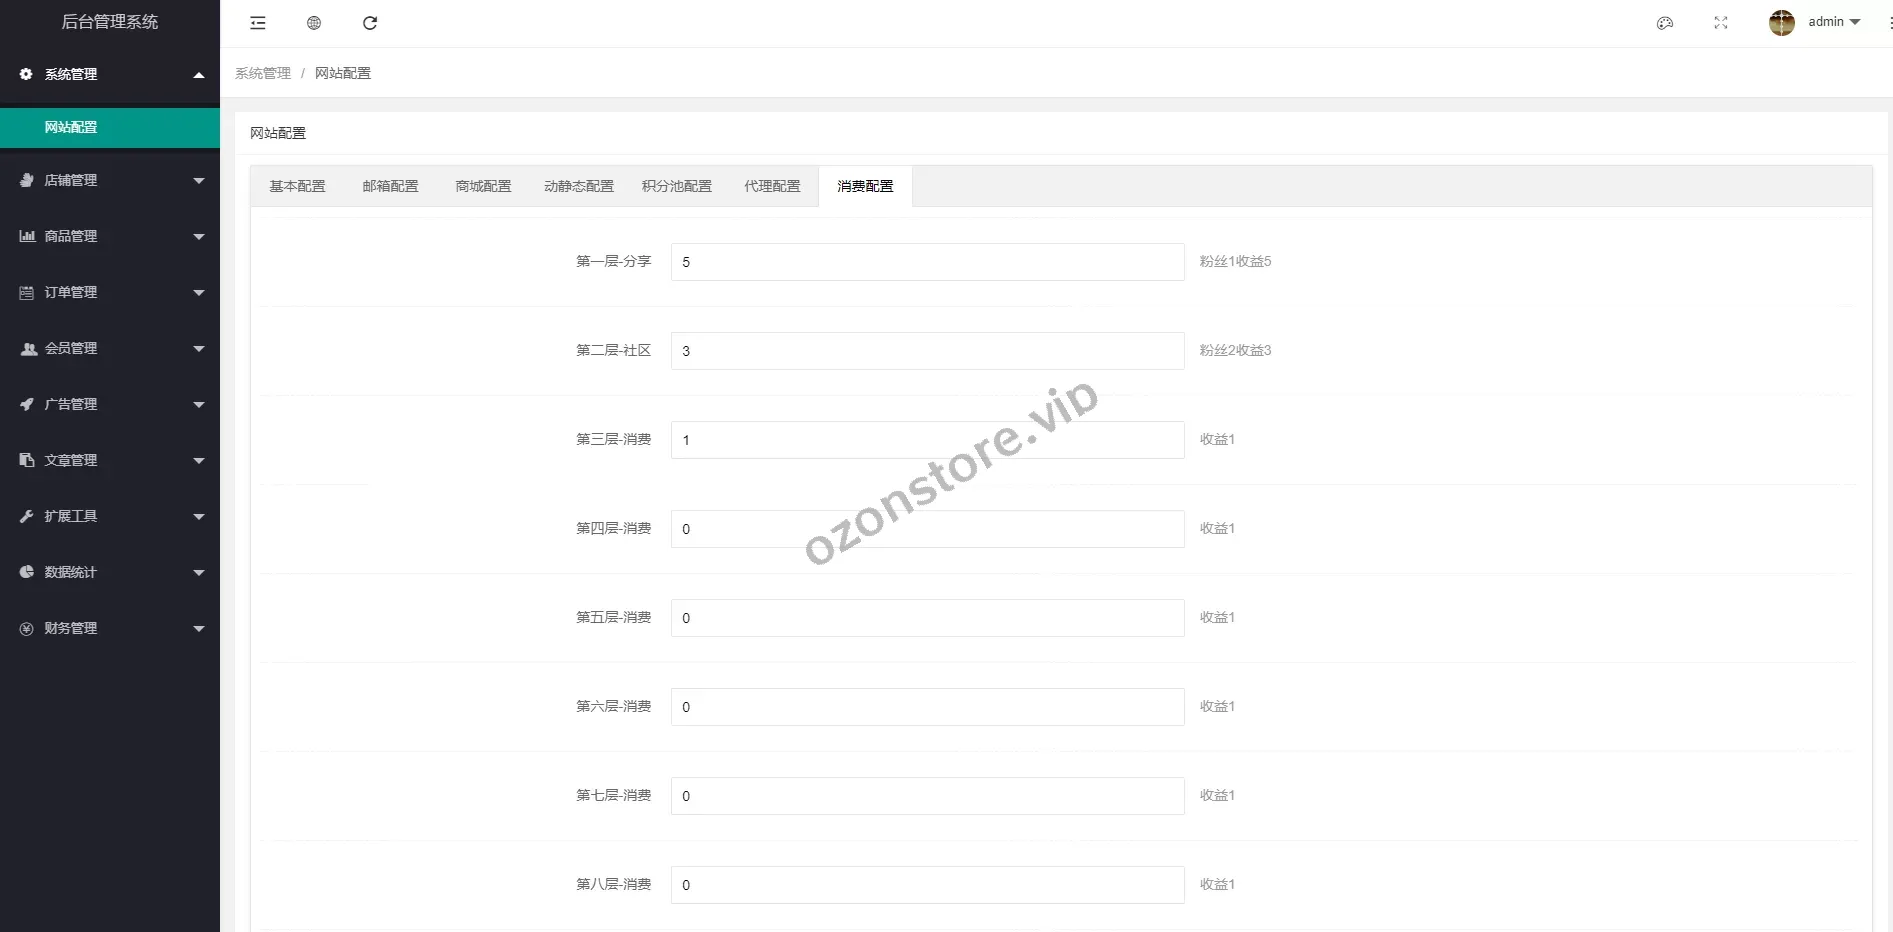Viewport: 1893px width, 932px height.
Task: Click the 系统管理 breadcrumb link
Action: [263, 73]
